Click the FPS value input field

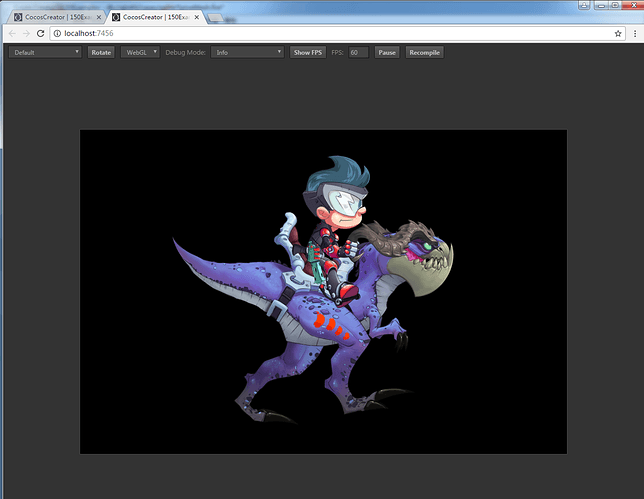[359, 52]
